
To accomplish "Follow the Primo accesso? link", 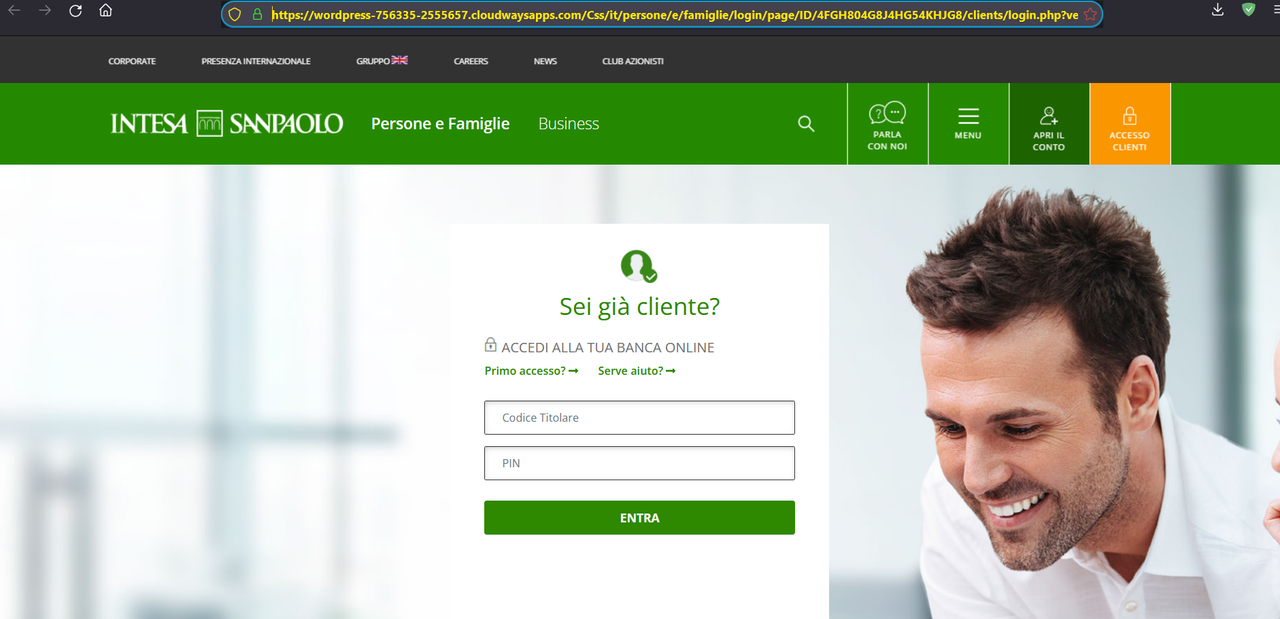I will coord(531,371).
